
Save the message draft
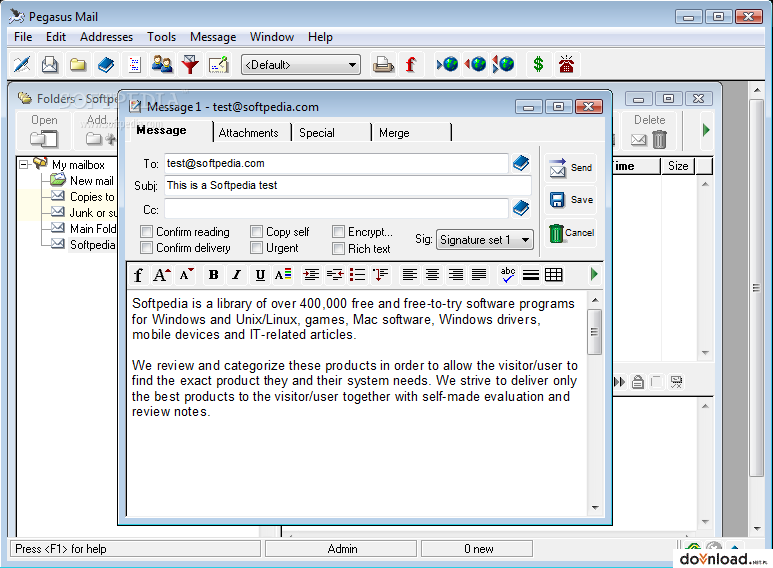[x=570, y=200]
